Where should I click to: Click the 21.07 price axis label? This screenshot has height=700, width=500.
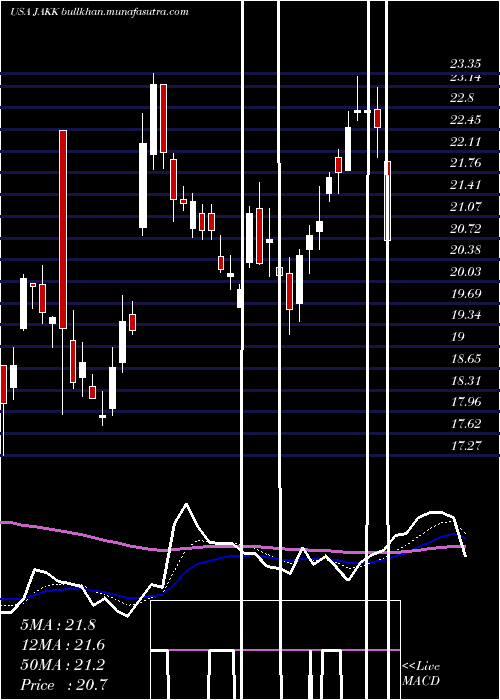[x=465, y=207]
